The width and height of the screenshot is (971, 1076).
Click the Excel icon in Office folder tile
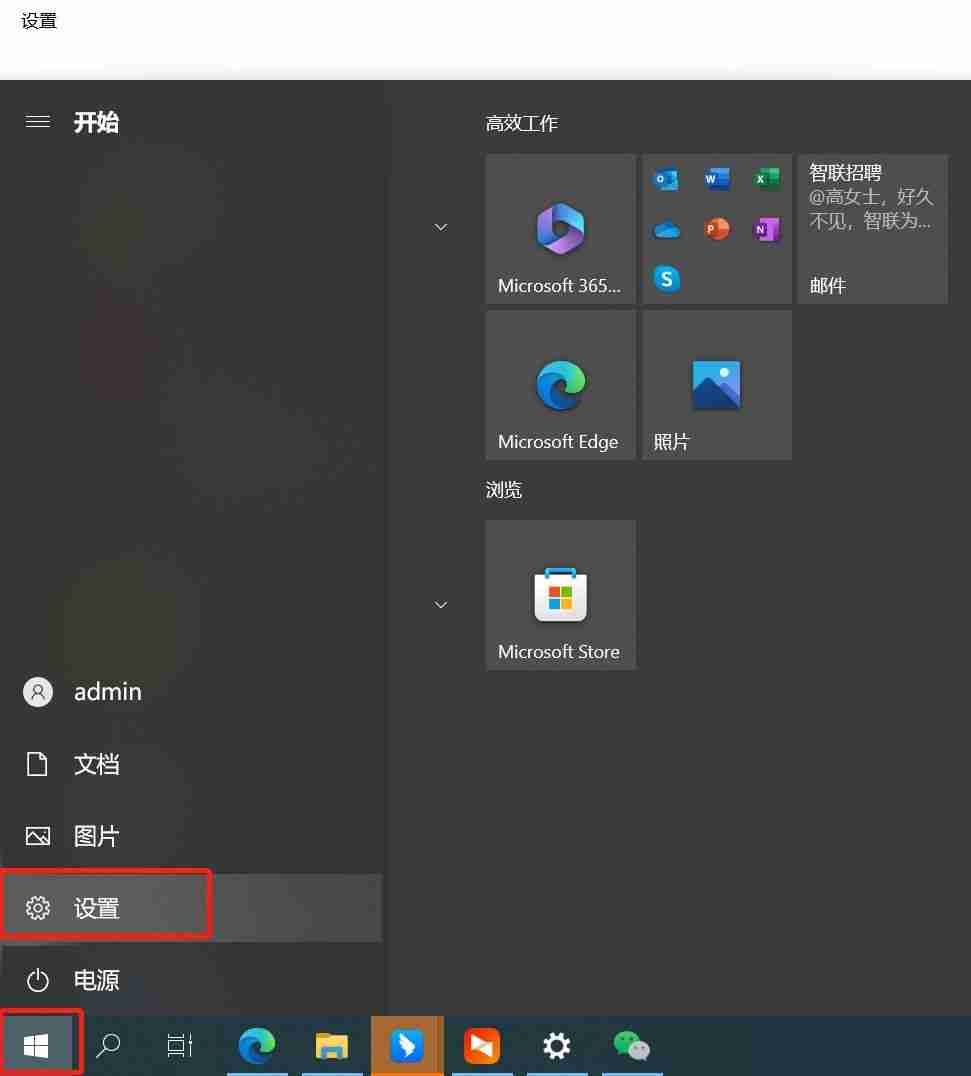coord(766,180)
